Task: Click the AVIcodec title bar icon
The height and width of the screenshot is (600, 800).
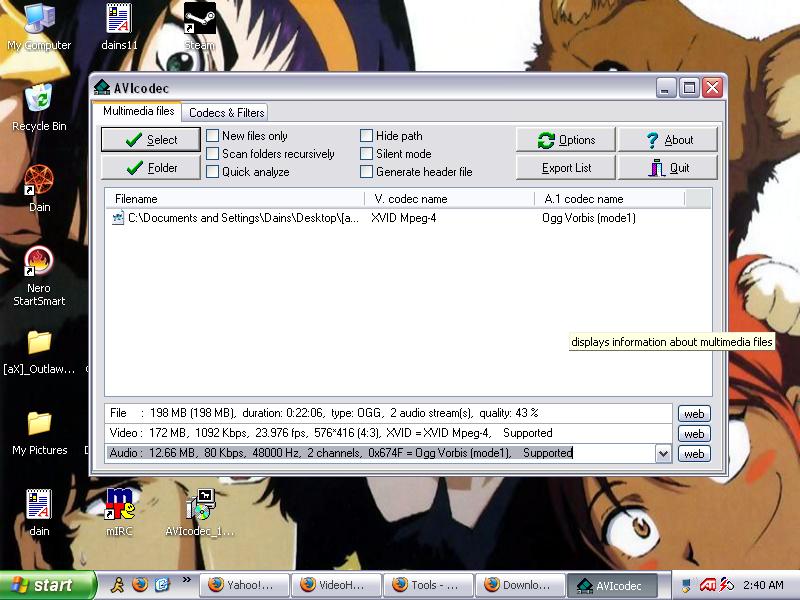Action: tap(102, 87)
